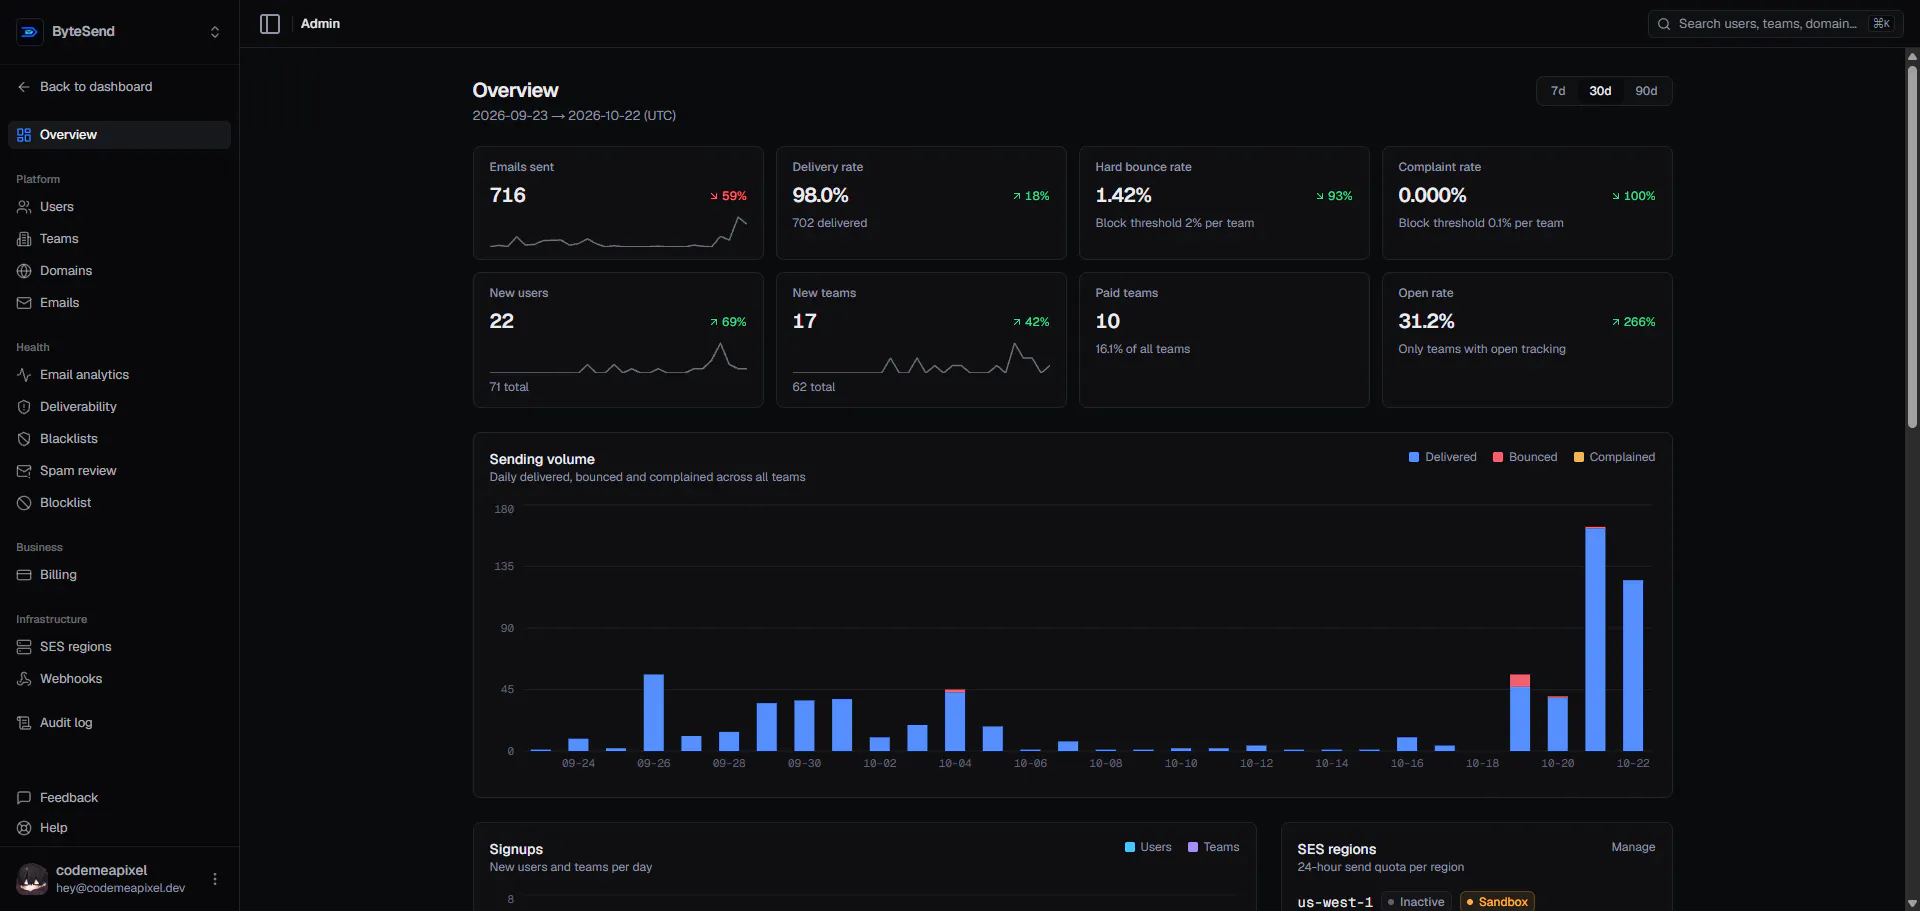Click the Admin breadcrumb label
The width and height of the screenshot is (1920, 911).
tap(320, 24)
